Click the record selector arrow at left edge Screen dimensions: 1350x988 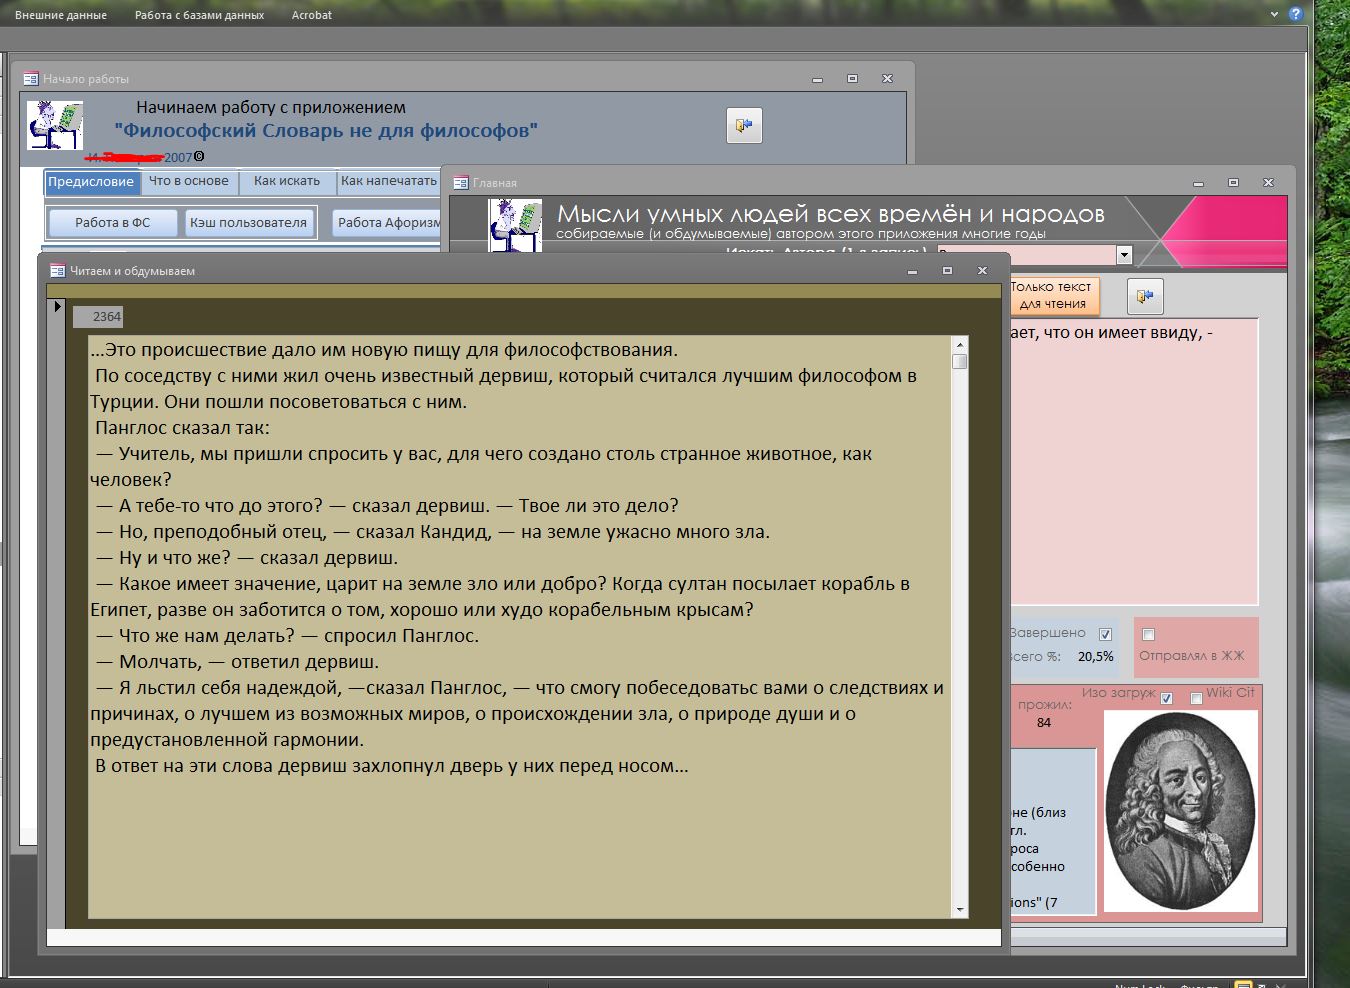click(x=57, y=307)
